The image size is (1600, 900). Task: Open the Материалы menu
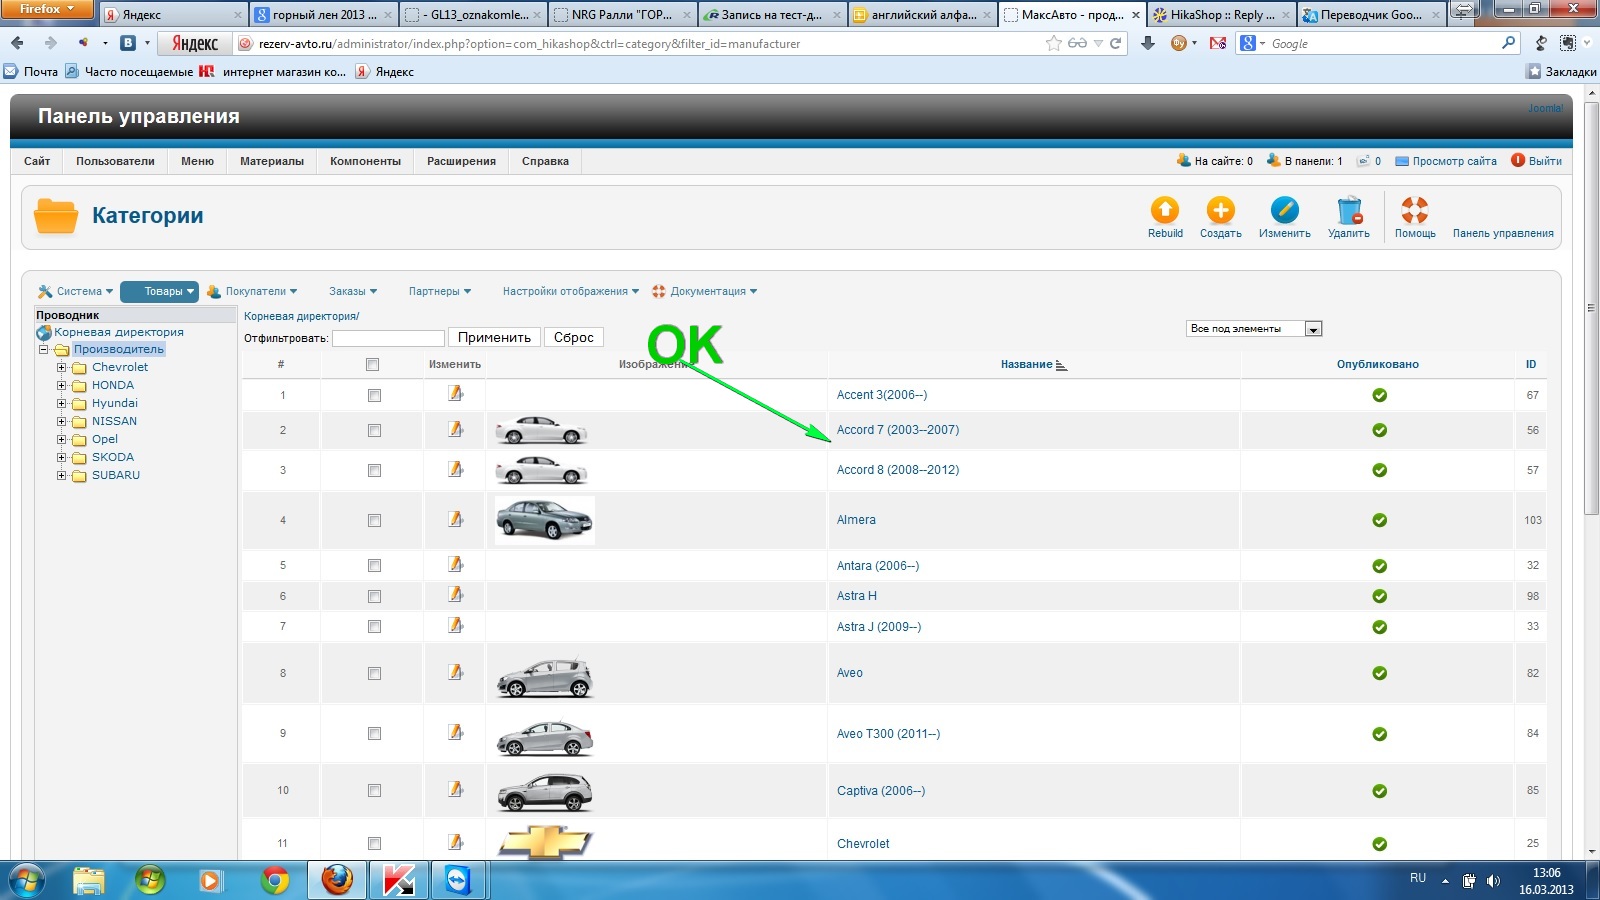click(x=272, y=161)
